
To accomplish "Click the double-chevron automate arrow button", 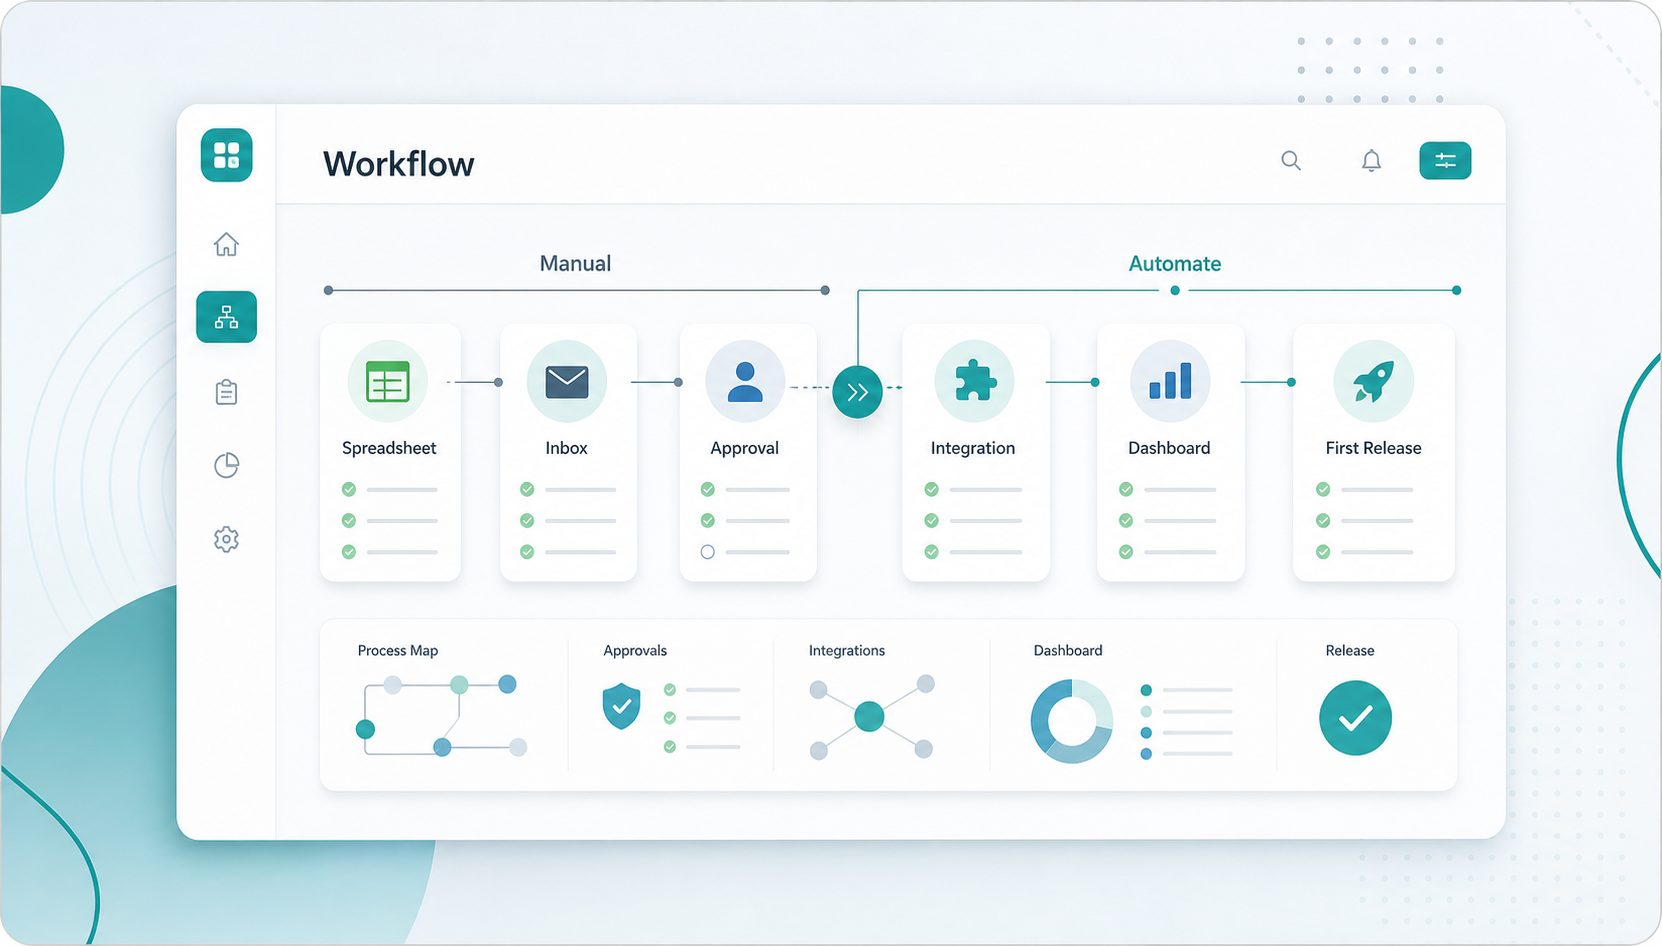I will tap(857, 392).
